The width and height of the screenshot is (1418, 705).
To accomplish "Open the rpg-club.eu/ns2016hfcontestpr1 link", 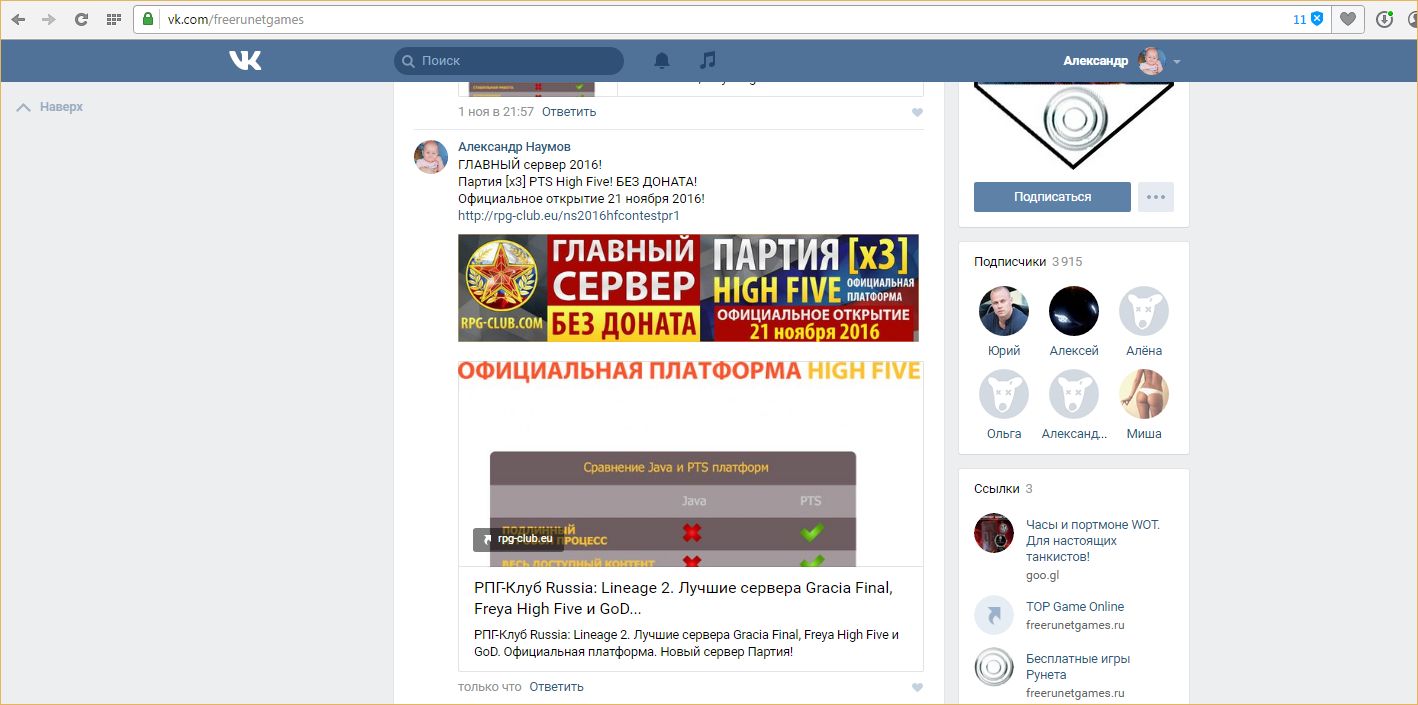I will coord(568,215).
